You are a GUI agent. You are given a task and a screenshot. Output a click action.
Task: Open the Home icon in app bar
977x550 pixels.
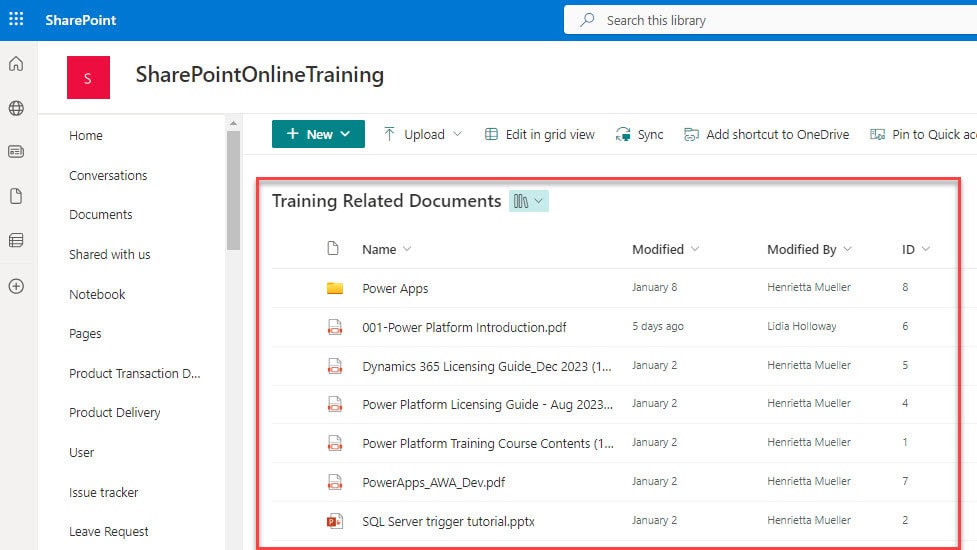coord(16,64)
